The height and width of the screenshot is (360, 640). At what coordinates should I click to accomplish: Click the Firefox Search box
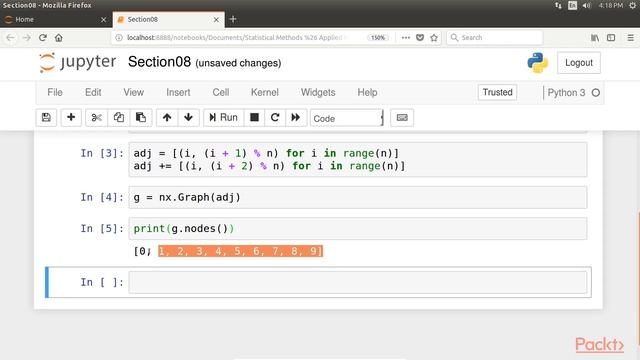coord(495,38)
